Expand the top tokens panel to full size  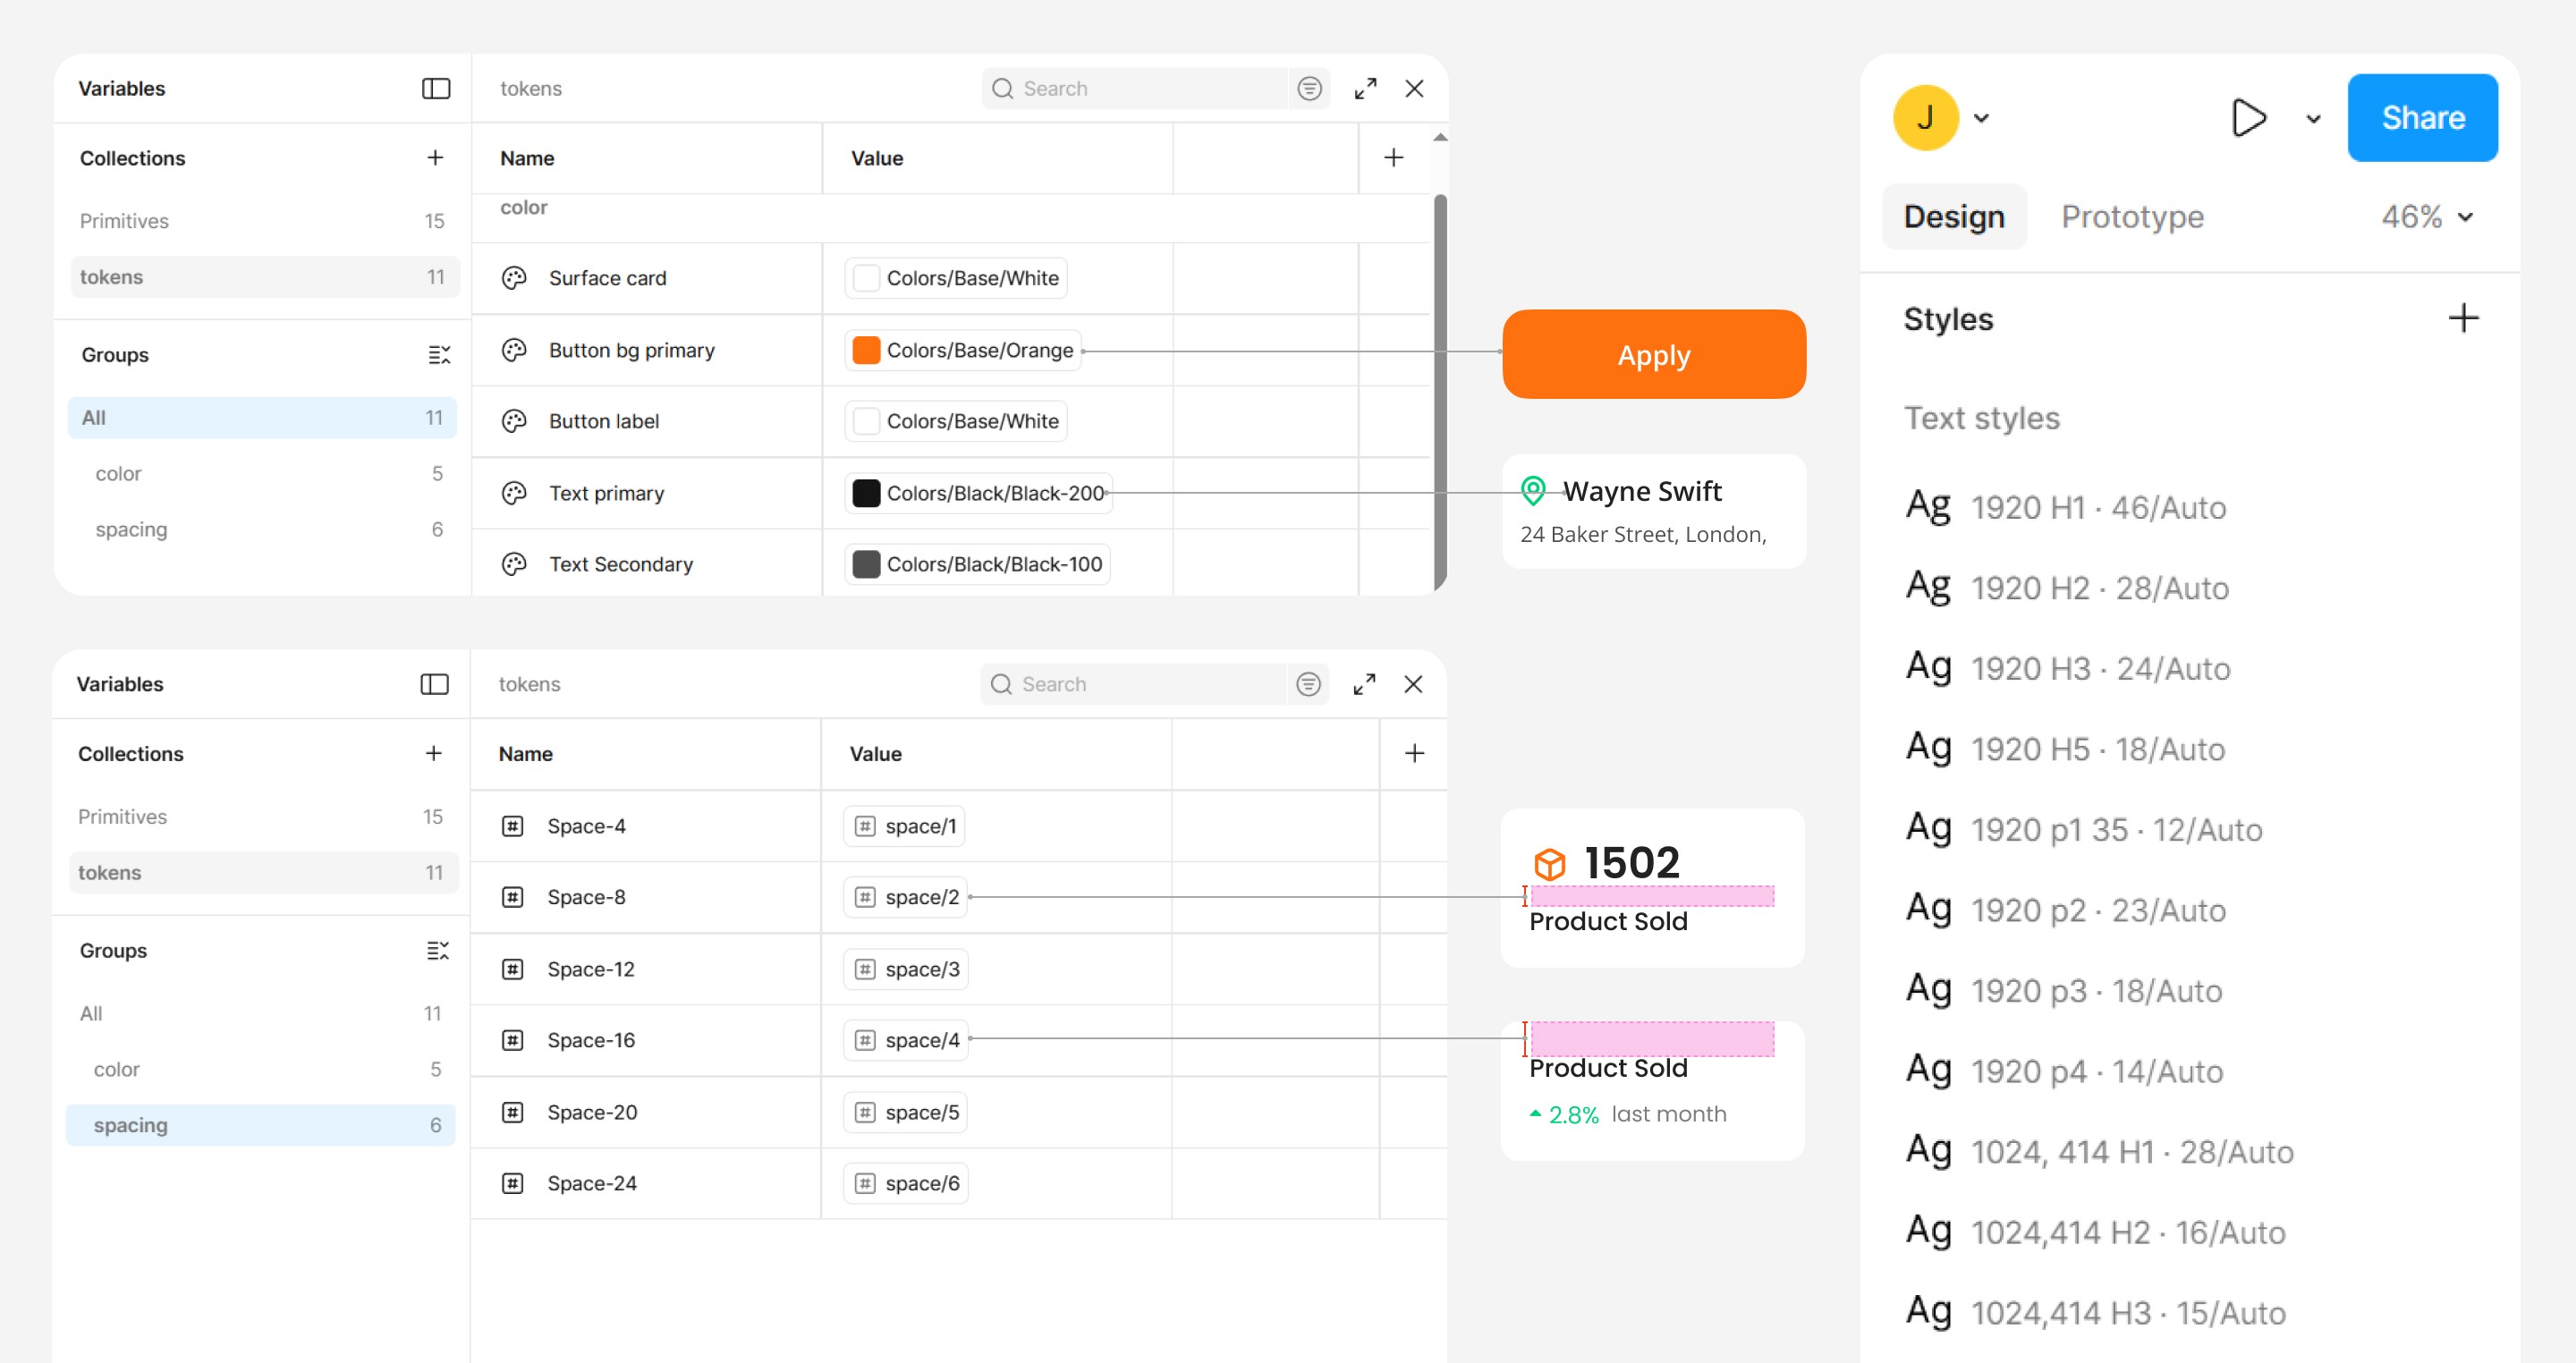click(x=1365, y=89)
